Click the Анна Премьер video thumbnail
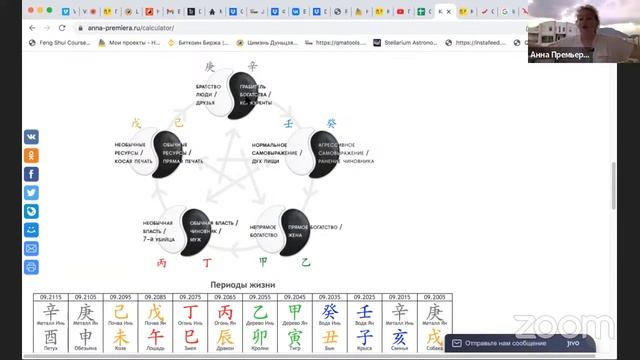The height and width of the screenshot is (360, 640). click(x=584, y=31)
